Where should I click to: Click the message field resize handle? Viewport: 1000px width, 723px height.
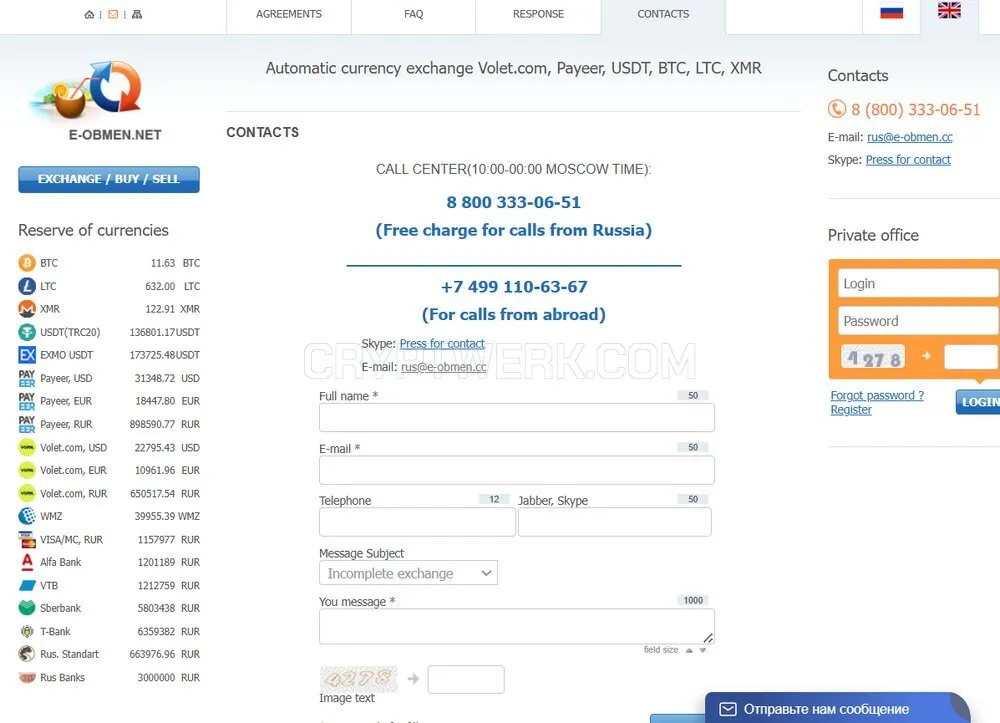(x=708, y=638)
